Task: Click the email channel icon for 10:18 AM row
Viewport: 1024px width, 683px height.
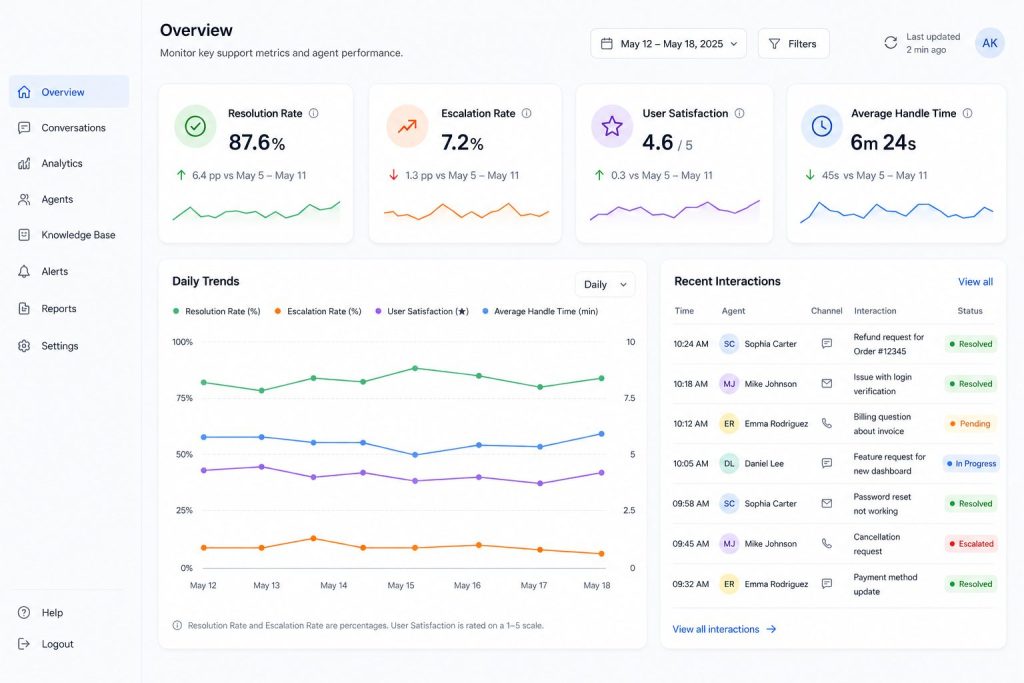Action: coord(827,384)
